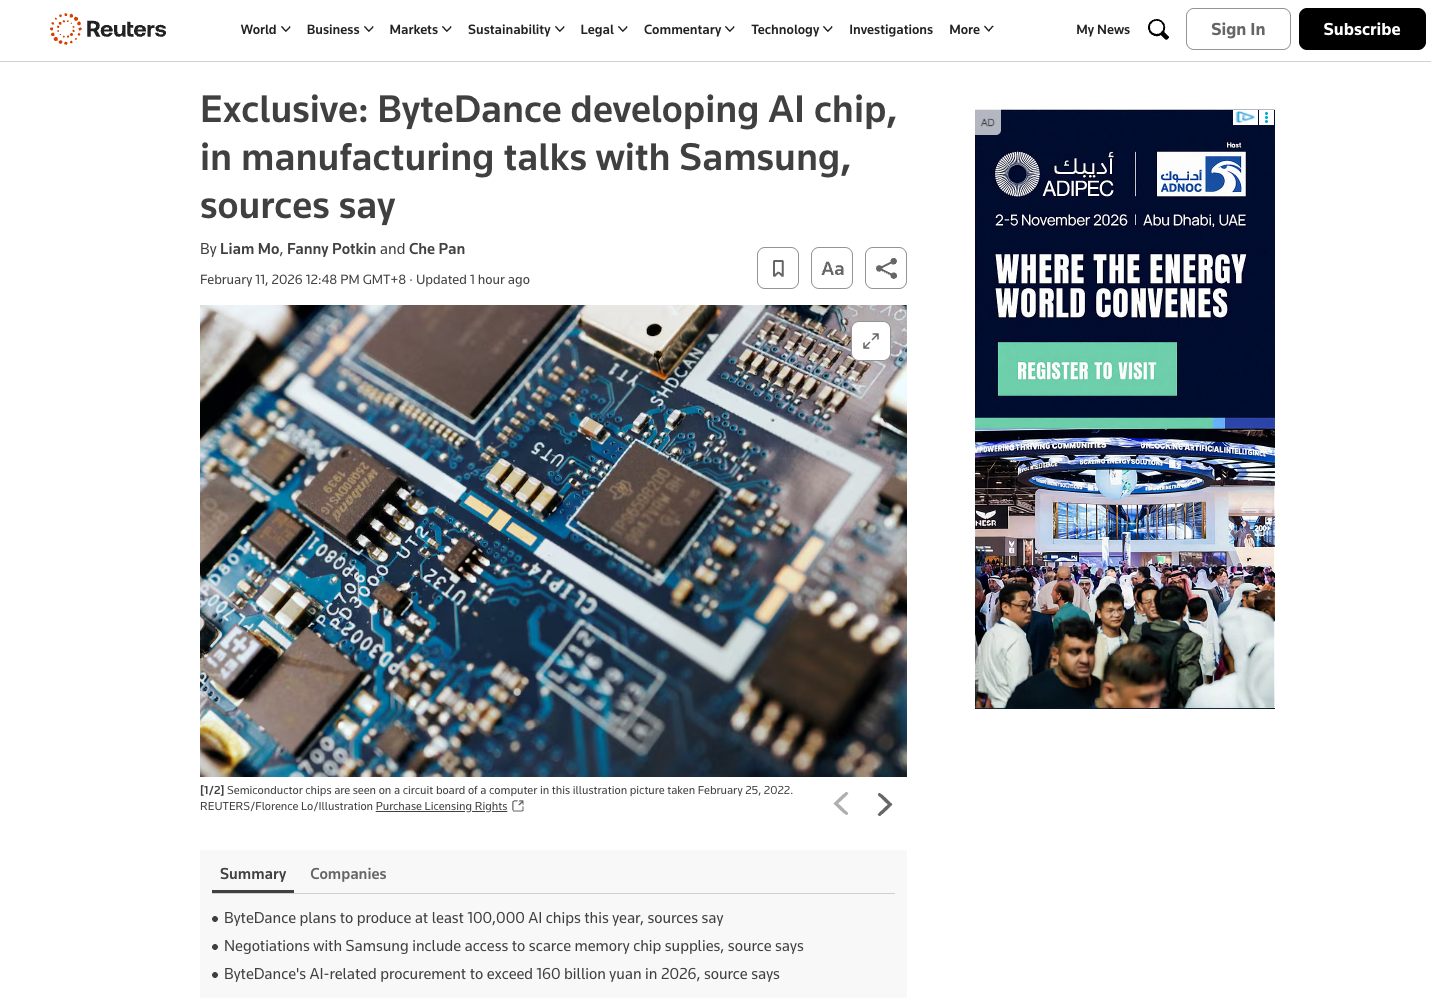The width and height of the screenshot is (1431, 1007).
Task: Click the Subscribe button
Action: pyautogui.click(x=1361, y=29)
